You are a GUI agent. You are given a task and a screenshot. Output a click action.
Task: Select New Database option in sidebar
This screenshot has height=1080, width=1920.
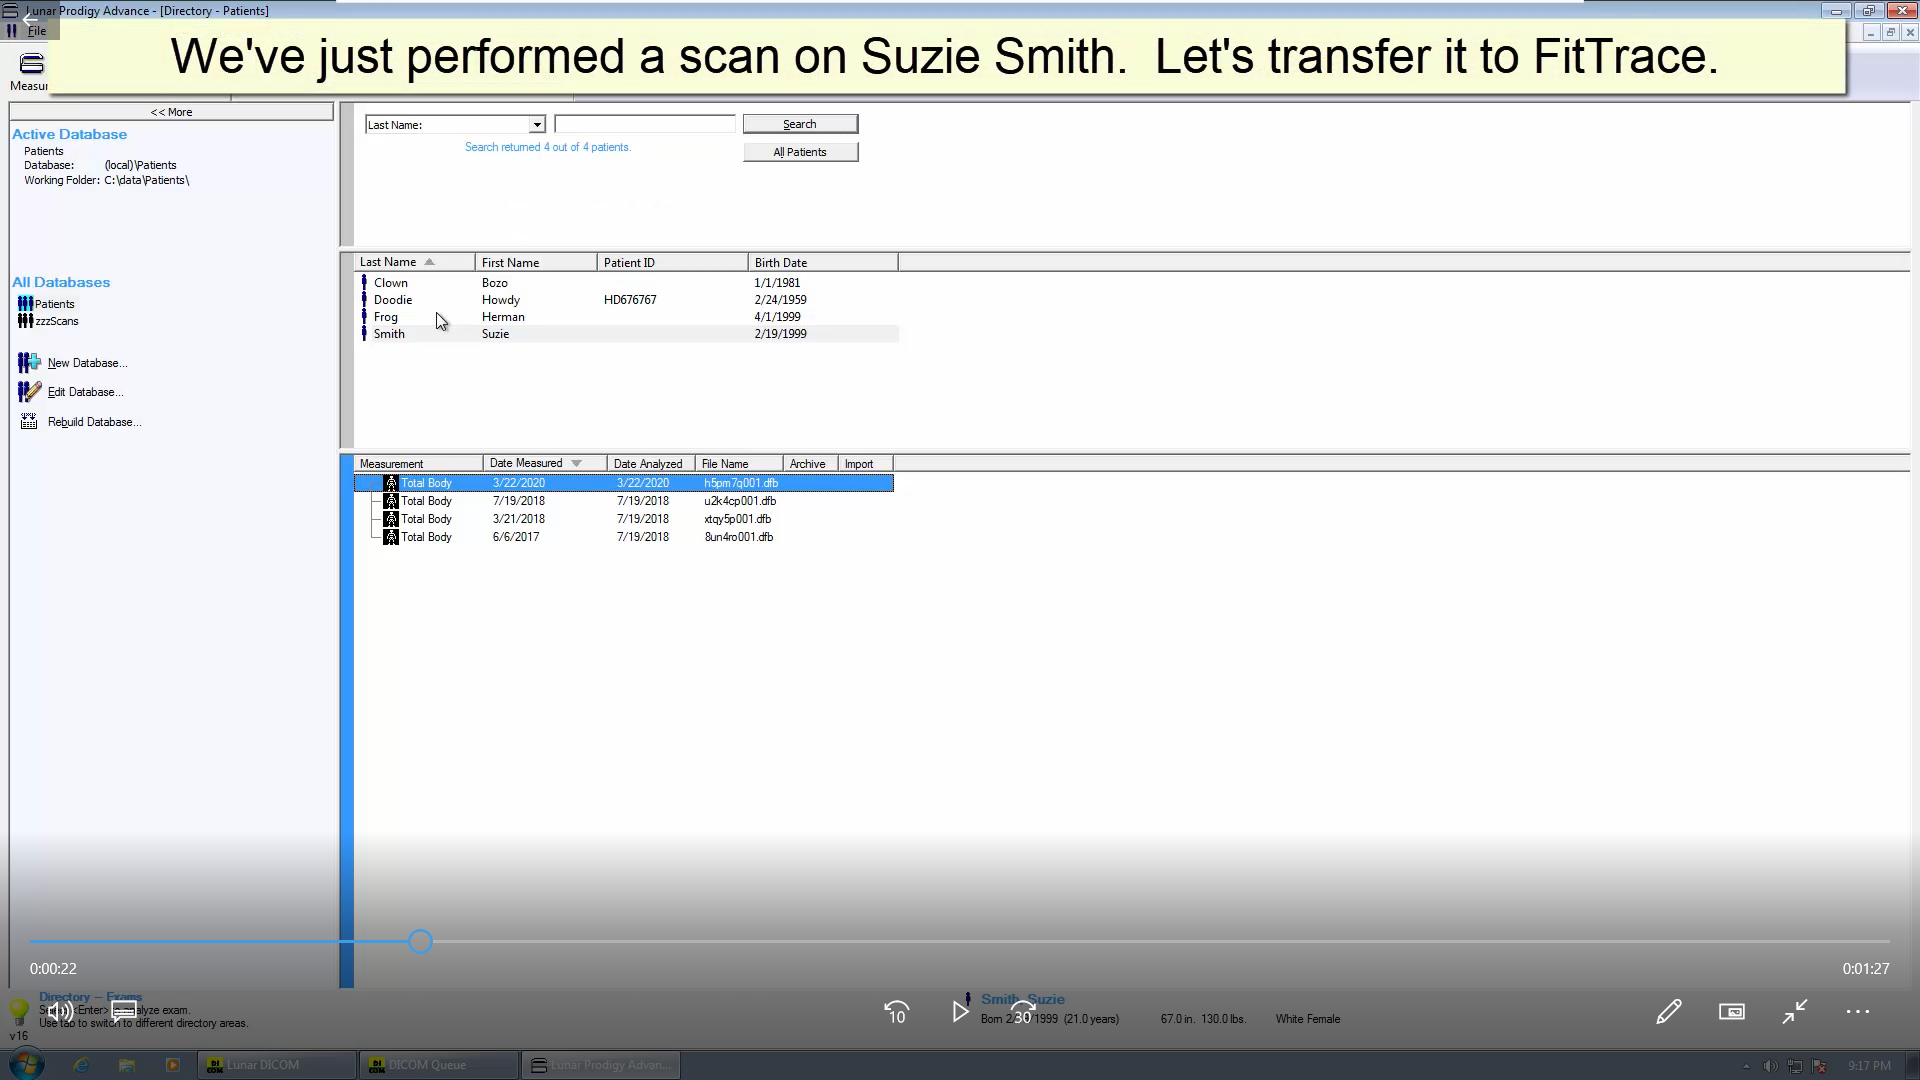click(87, 363)
